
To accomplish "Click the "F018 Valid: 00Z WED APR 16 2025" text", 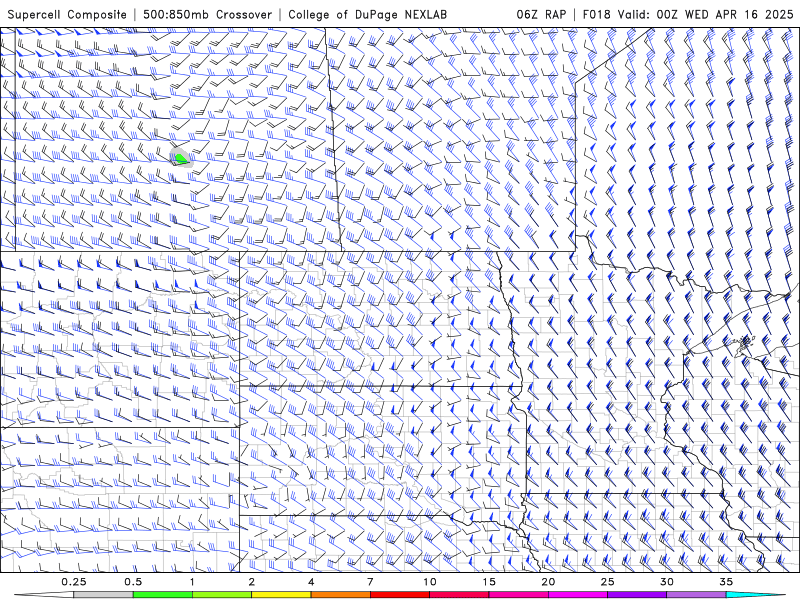I will (x=688, y=14).
